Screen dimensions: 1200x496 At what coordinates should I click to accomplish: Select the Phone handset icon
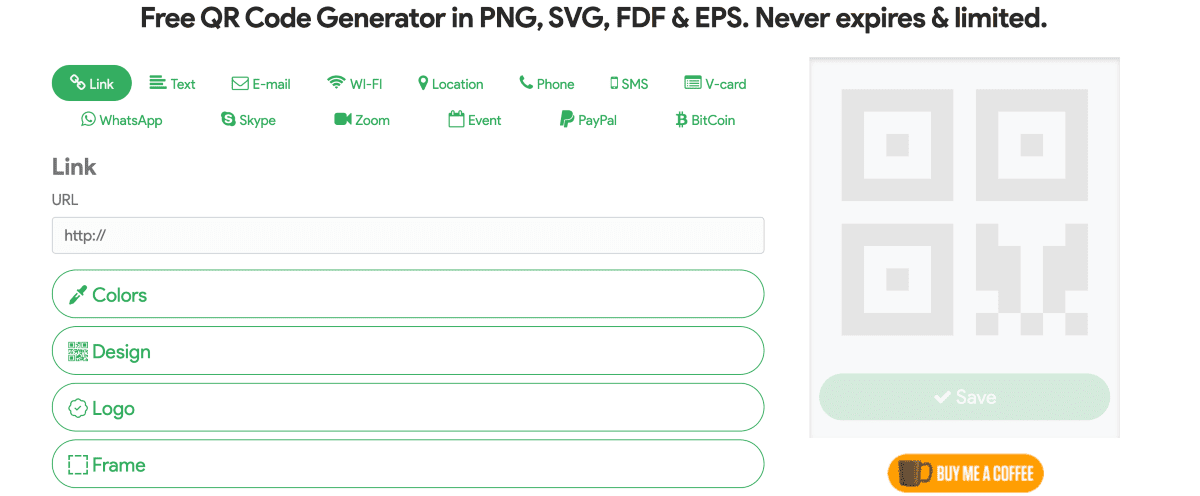(x=526, y=84)
